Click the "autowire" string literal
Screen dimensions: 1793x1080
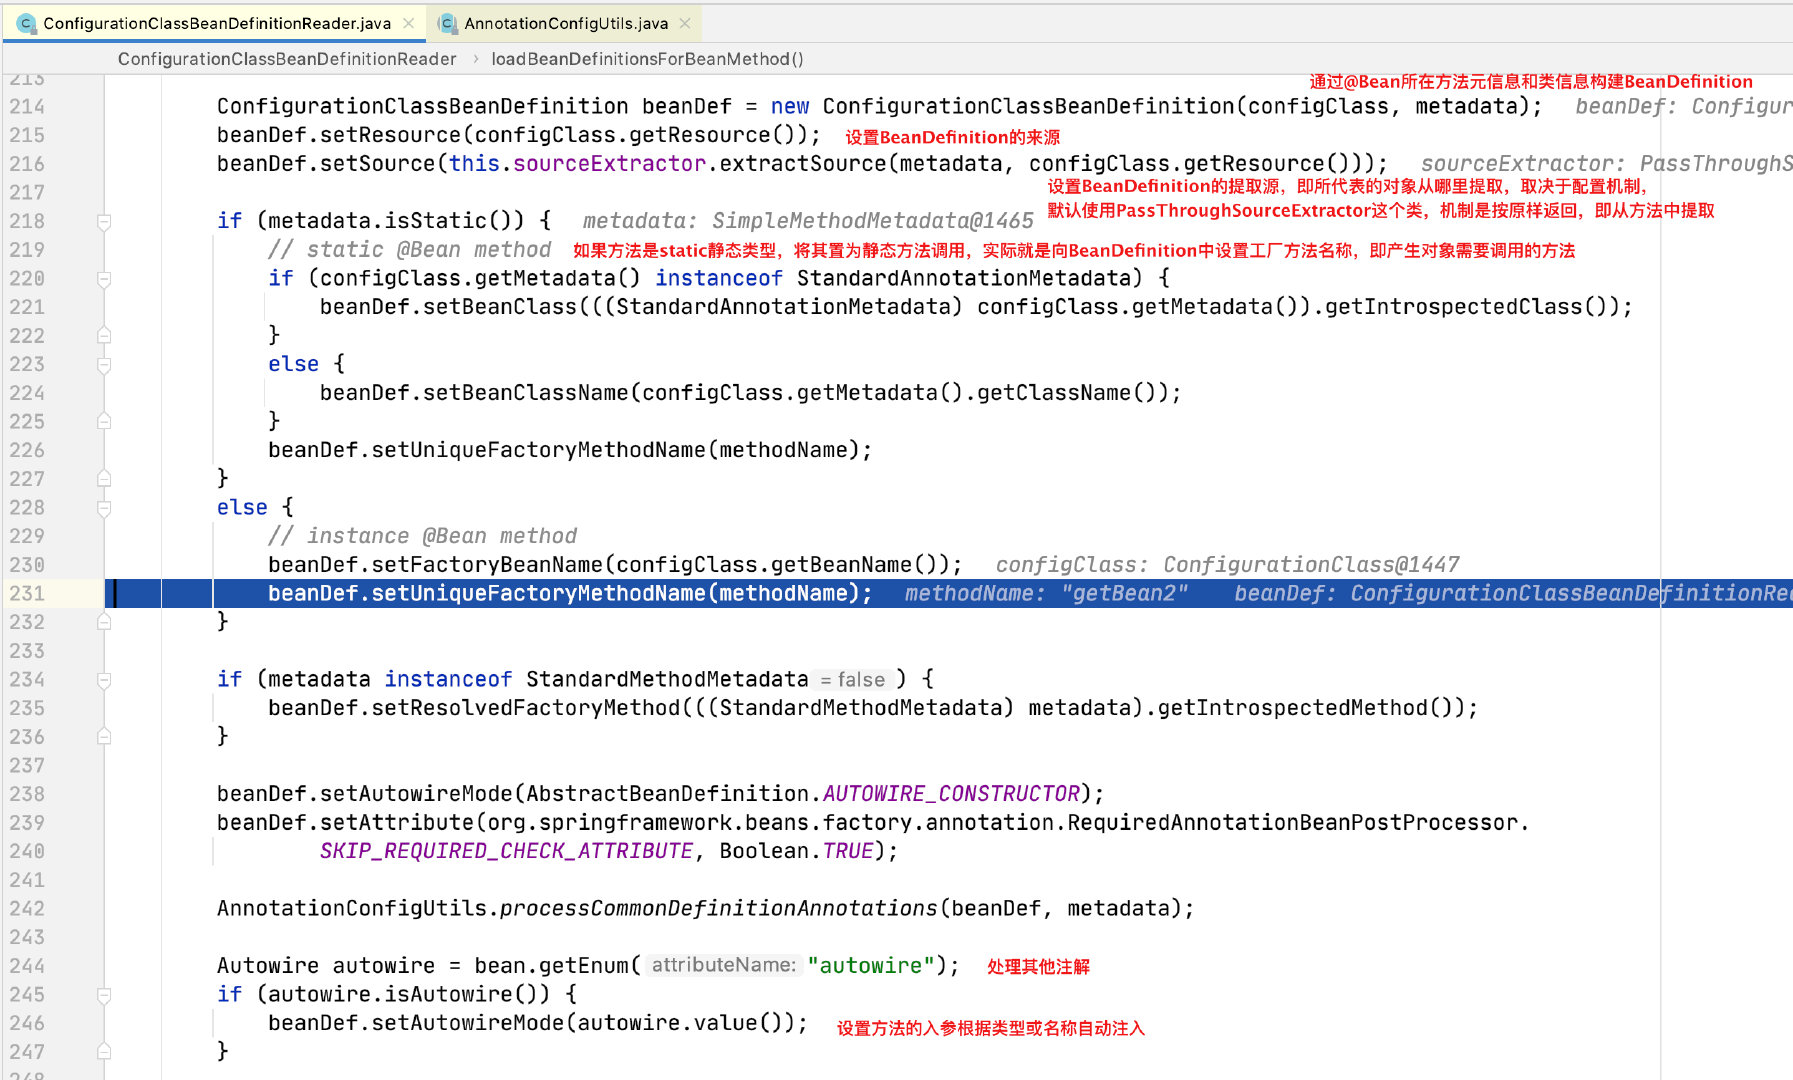click(871, 966)
